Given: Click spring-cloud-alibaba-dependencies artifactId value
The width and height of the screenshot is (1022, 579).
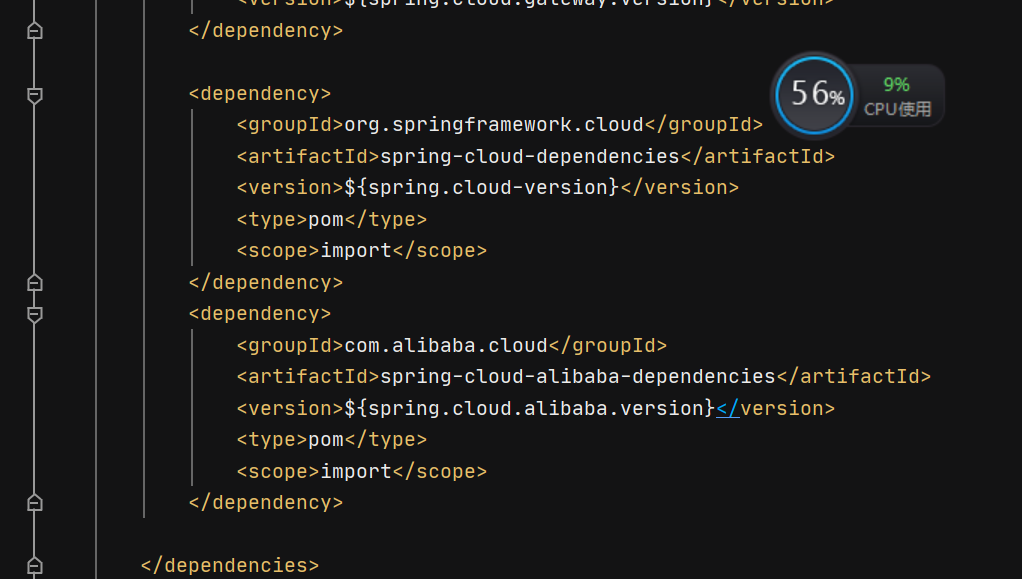Looking at the screenshot, I should pyautogui.click(x=577, y=377).
